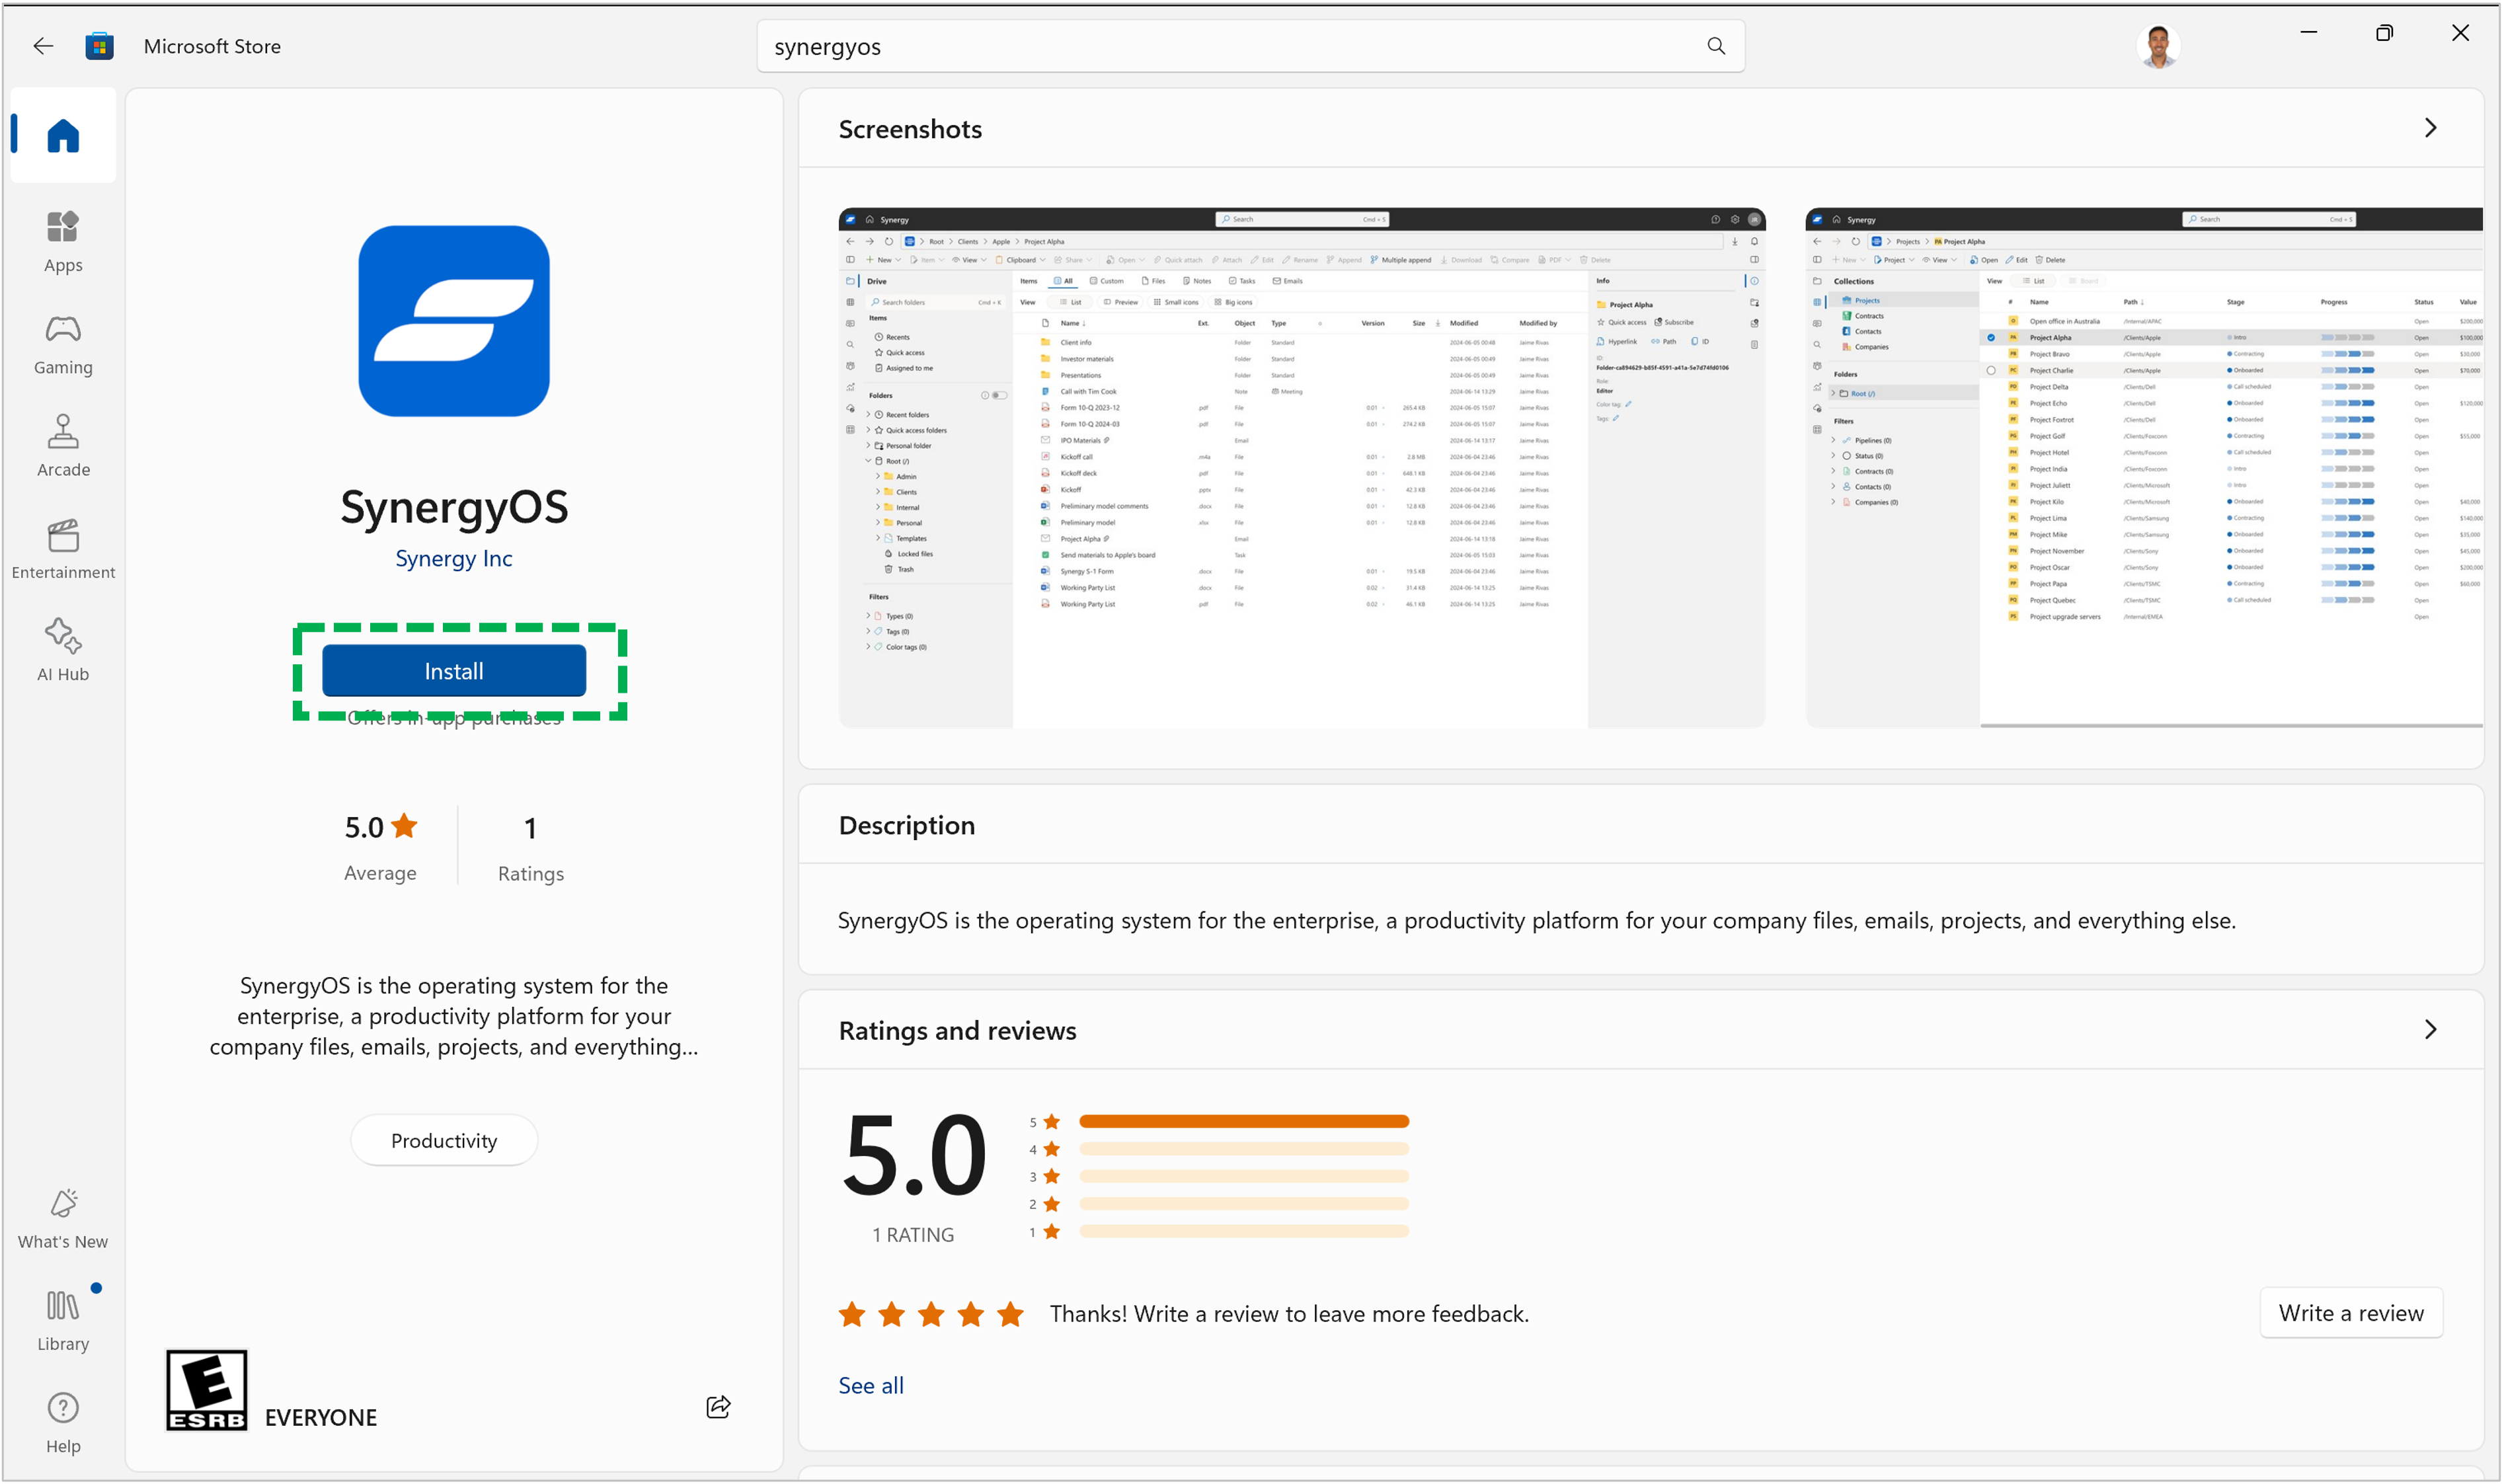Viewport: 2502px width, 1484px height.
Task: Open Help in sidebar
Action: click(x=63, y=1422)
